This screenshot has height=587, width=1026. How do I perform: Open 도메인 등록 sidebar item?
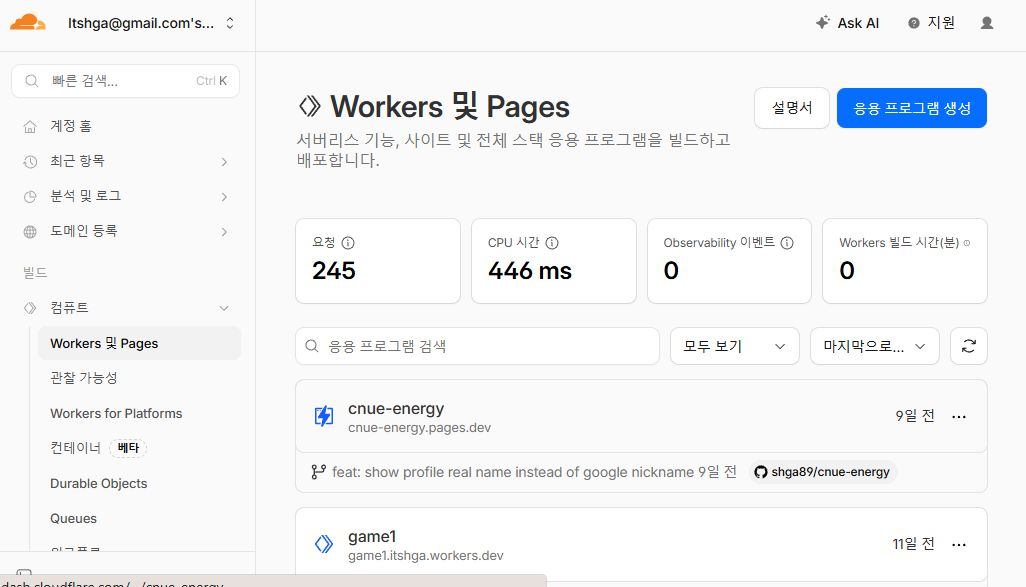(x=84, y=231)
